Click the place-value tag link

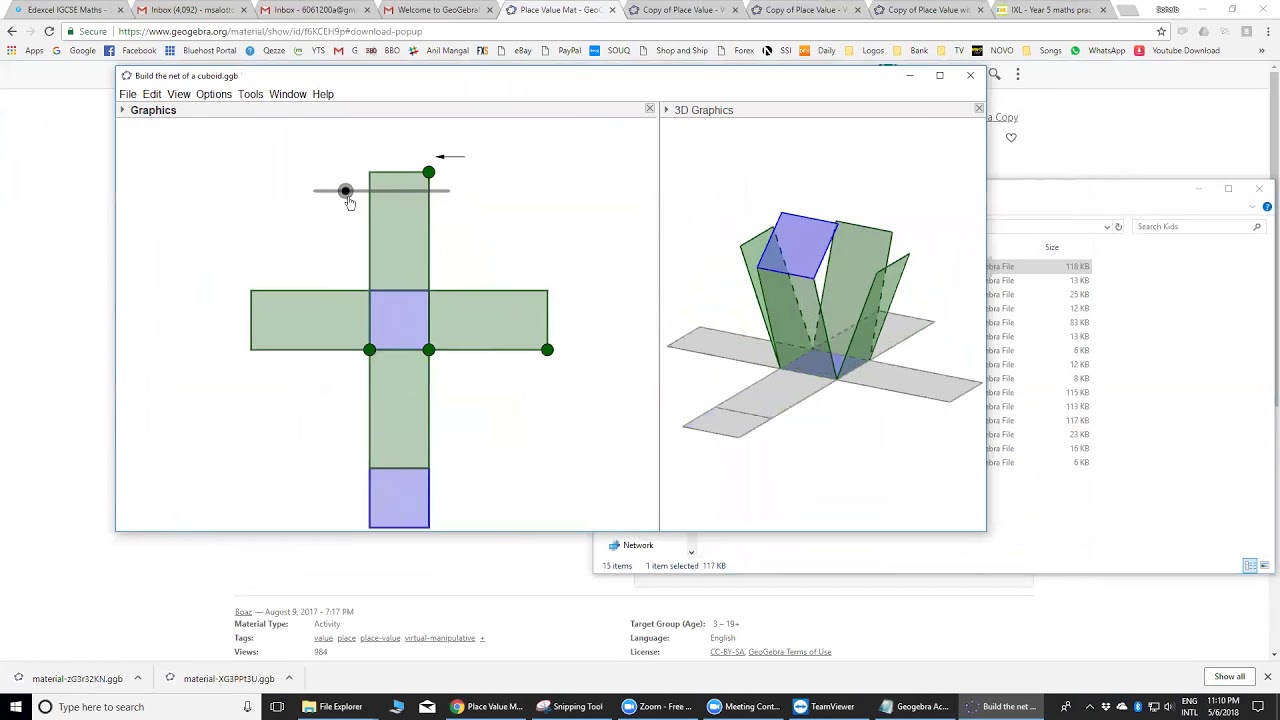(380, 638)
